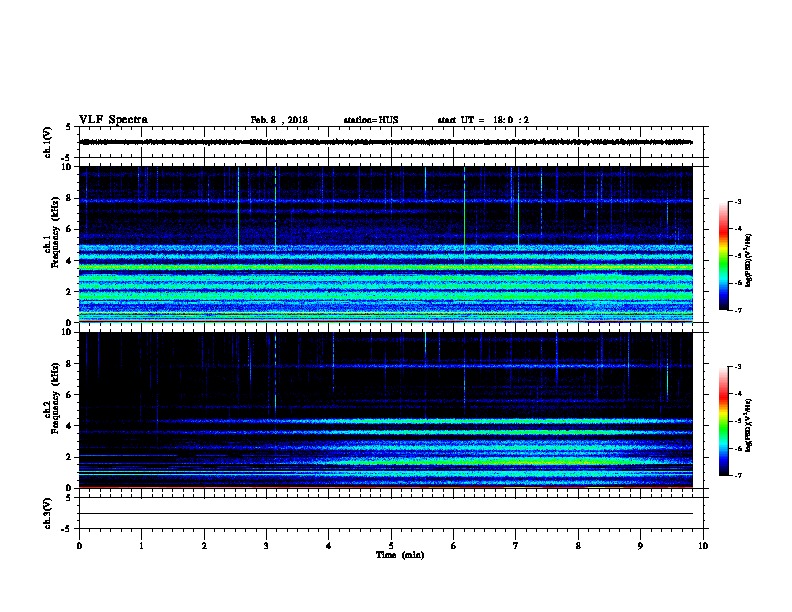The width and height of the screenshot is (792, 612).
Task: Click the time axis tick label "9"
Action: click(640, 545)
